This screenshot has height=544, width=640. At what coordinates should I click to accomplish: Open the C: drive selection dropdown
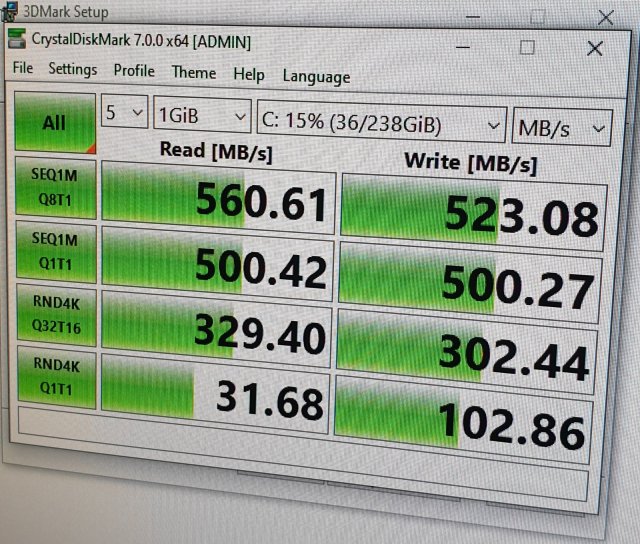pyautogui.click(x=382, y=122)
